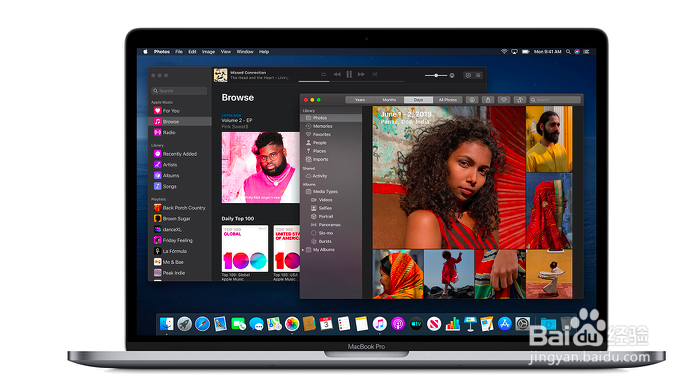
Task: Open the File menu
Action: click(x=179, y=51)
